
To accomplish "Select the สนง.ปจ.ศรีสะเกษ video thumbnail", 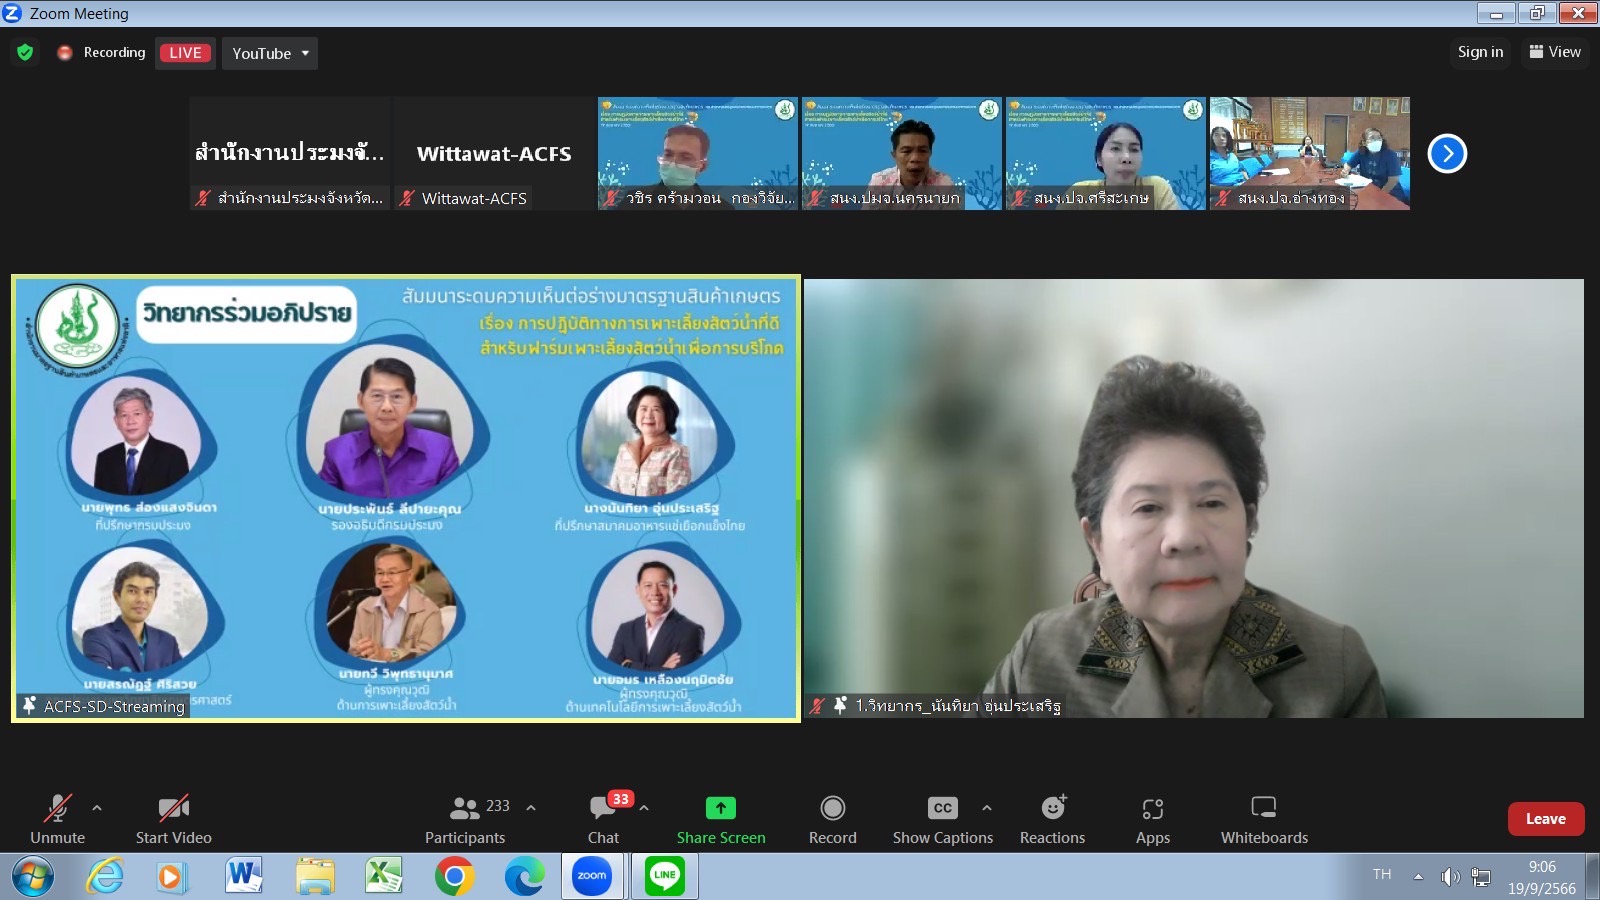I will (1106, 153).
